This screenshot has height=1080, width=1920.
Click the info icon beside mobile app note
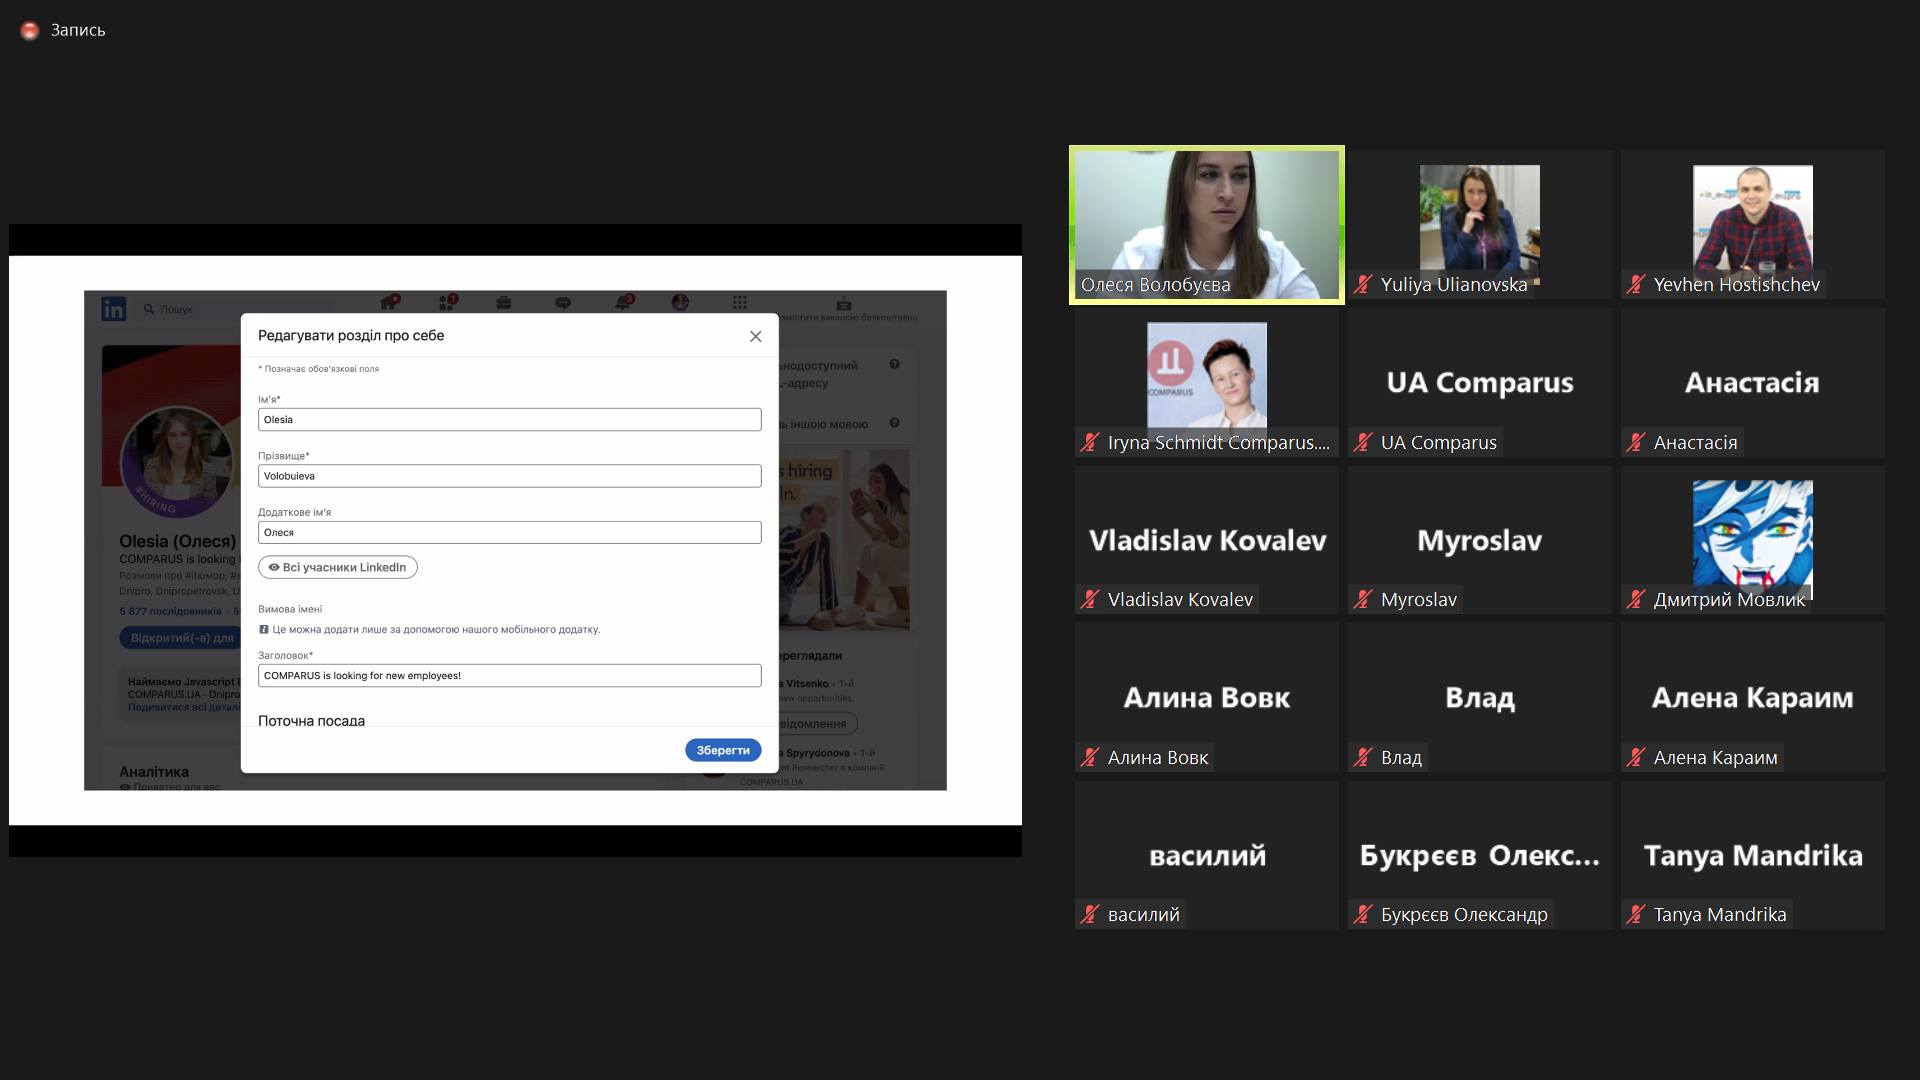(x=264, y=630)
